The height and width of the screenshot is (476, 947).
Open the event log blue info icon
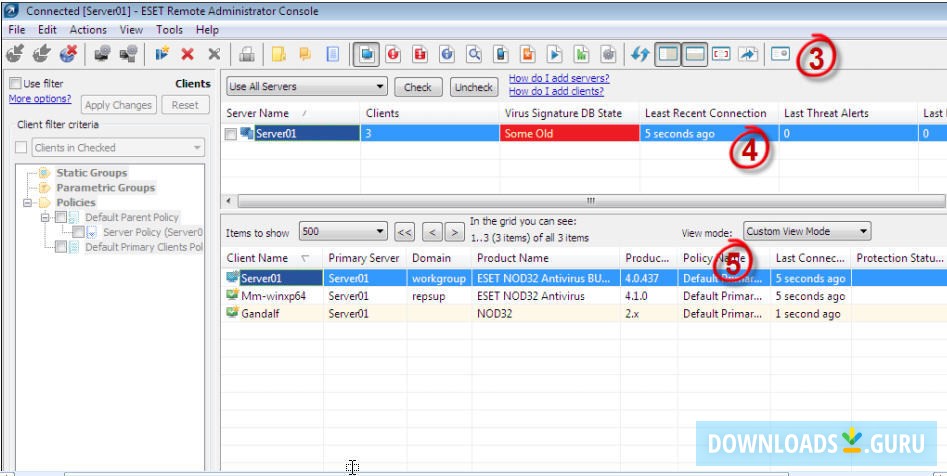(447, 54)
